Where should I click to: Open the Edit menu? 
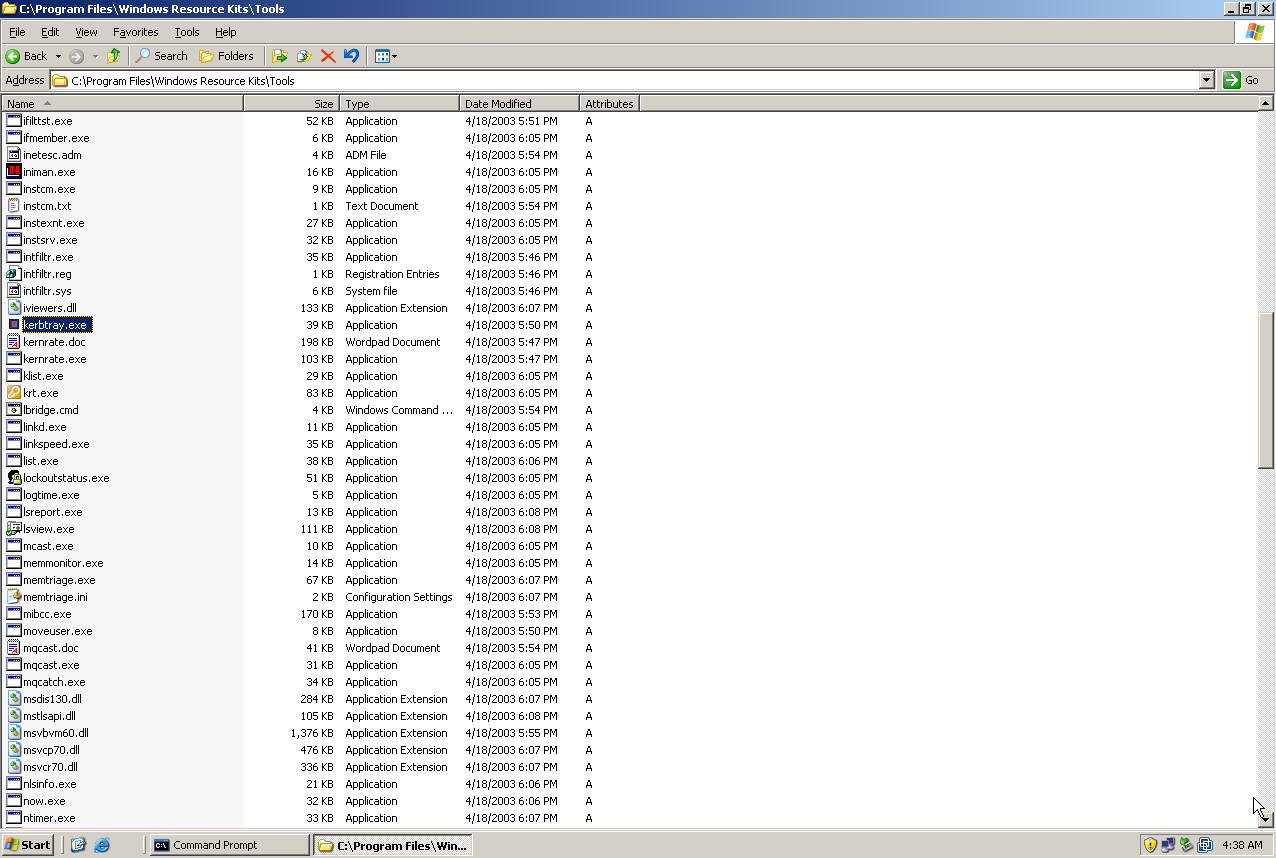pyautogui.click(x=50, y=32)
